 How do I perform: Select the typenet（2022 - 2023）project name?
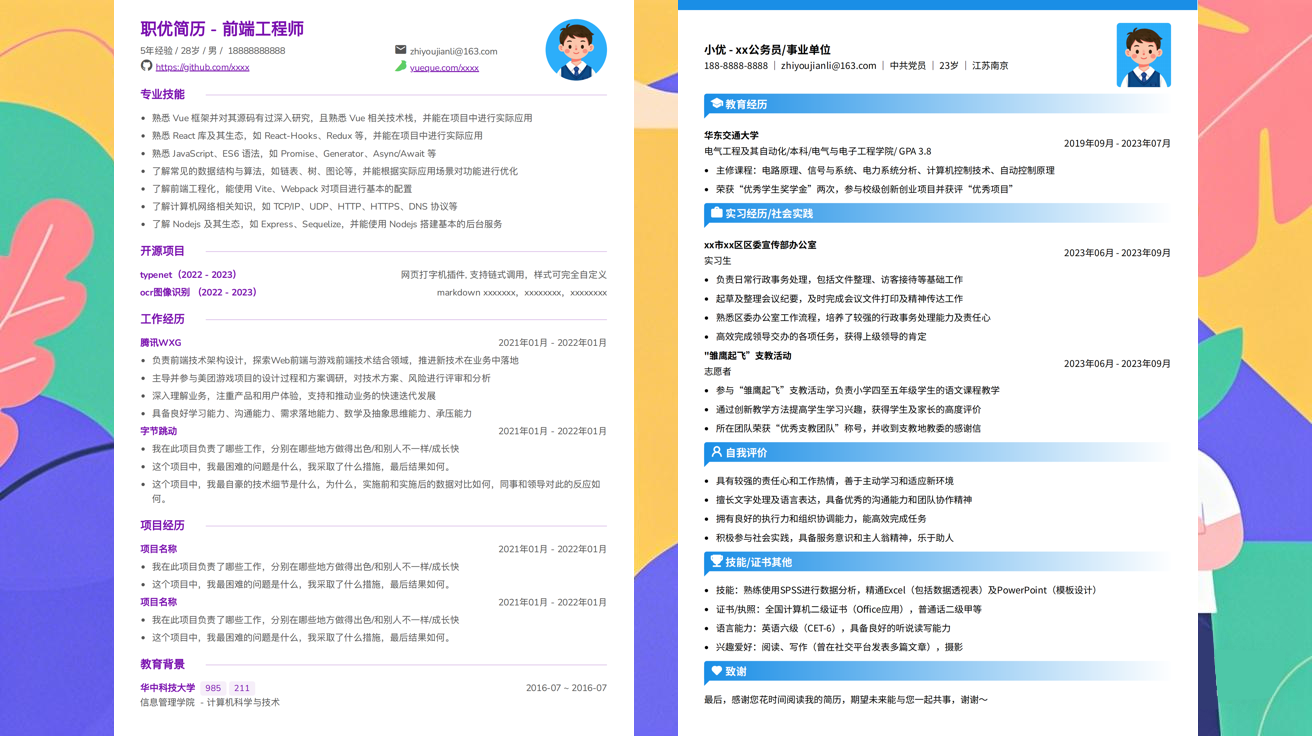tap(189, 274)
